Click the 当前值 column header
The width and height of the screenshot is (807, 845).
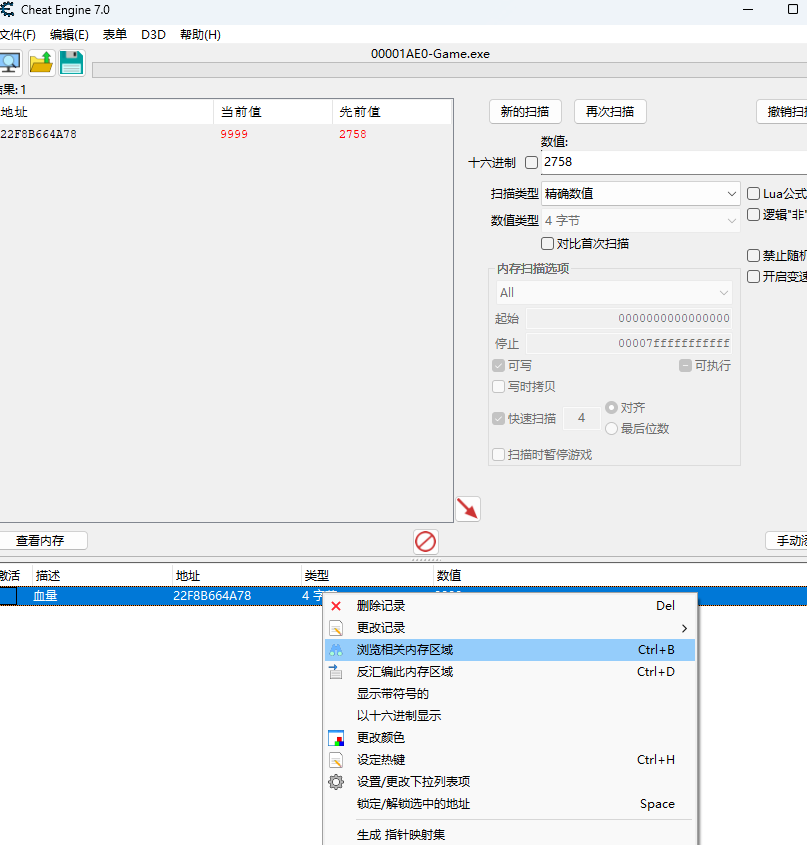[x=273, y=112]
